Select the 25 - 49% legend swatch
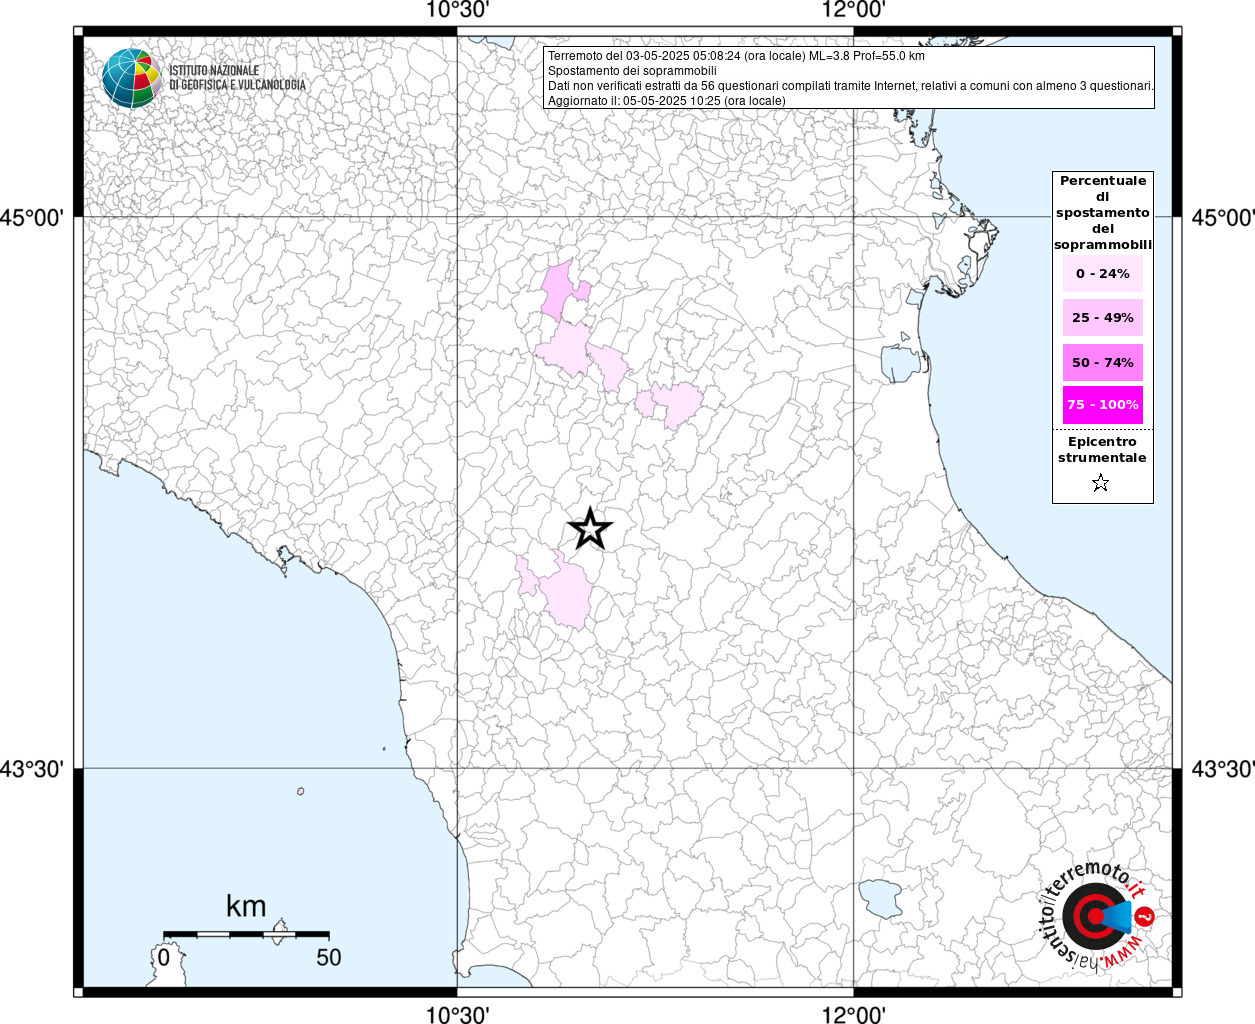 click(1103, 317)
